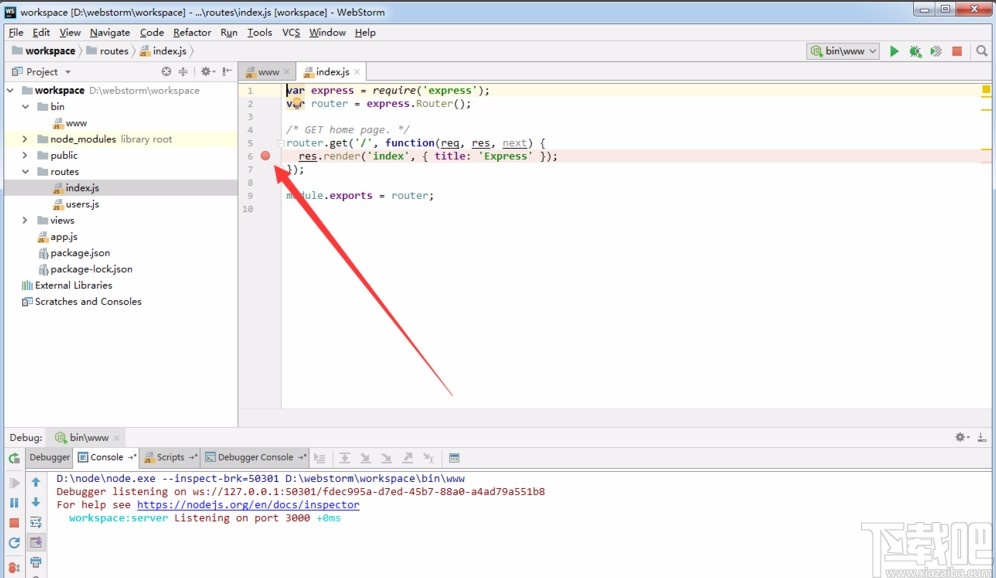Toggle soft-wrap icon in console sidebar

point(36,522)
